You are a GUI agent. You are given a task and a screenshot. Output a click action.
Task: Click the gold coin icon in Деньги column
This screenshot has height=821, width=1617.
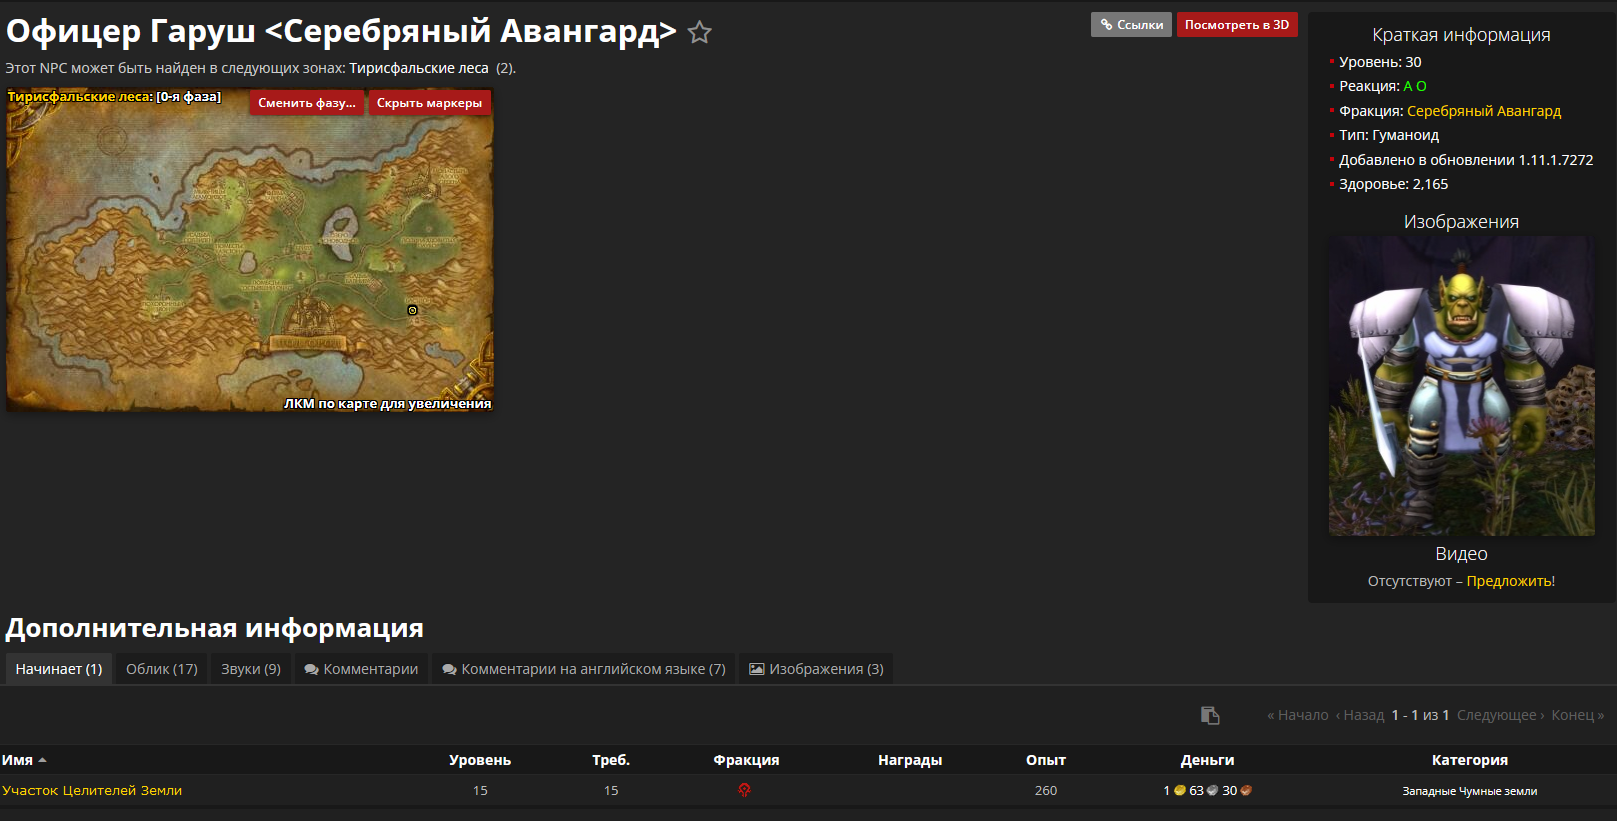[x=1180, y=790]
